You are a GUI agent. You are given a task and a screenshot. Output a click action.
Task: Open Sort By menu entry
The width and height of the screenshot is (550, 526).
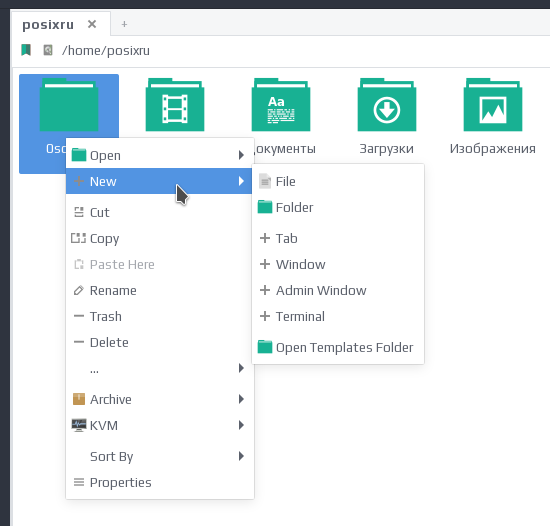click(x=159, y=456)
